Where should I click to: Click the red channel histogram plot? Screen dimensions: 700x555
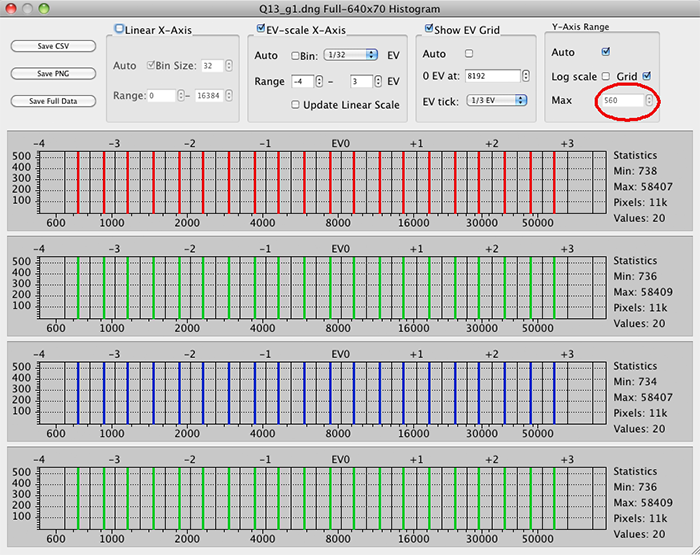(x=323, y=182)
